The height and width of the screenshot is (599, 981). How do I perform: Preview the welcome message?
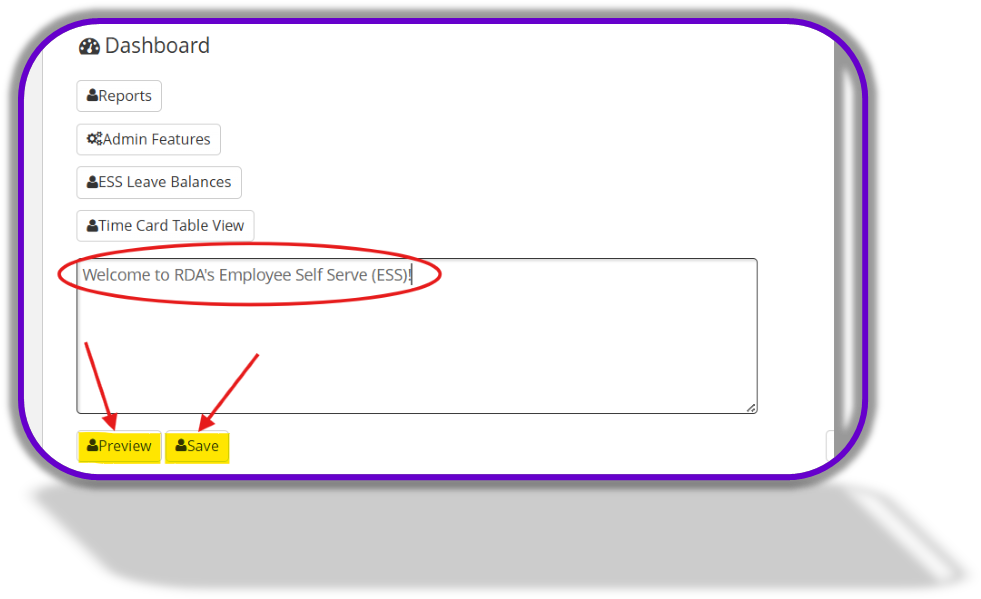pos(119,446)
